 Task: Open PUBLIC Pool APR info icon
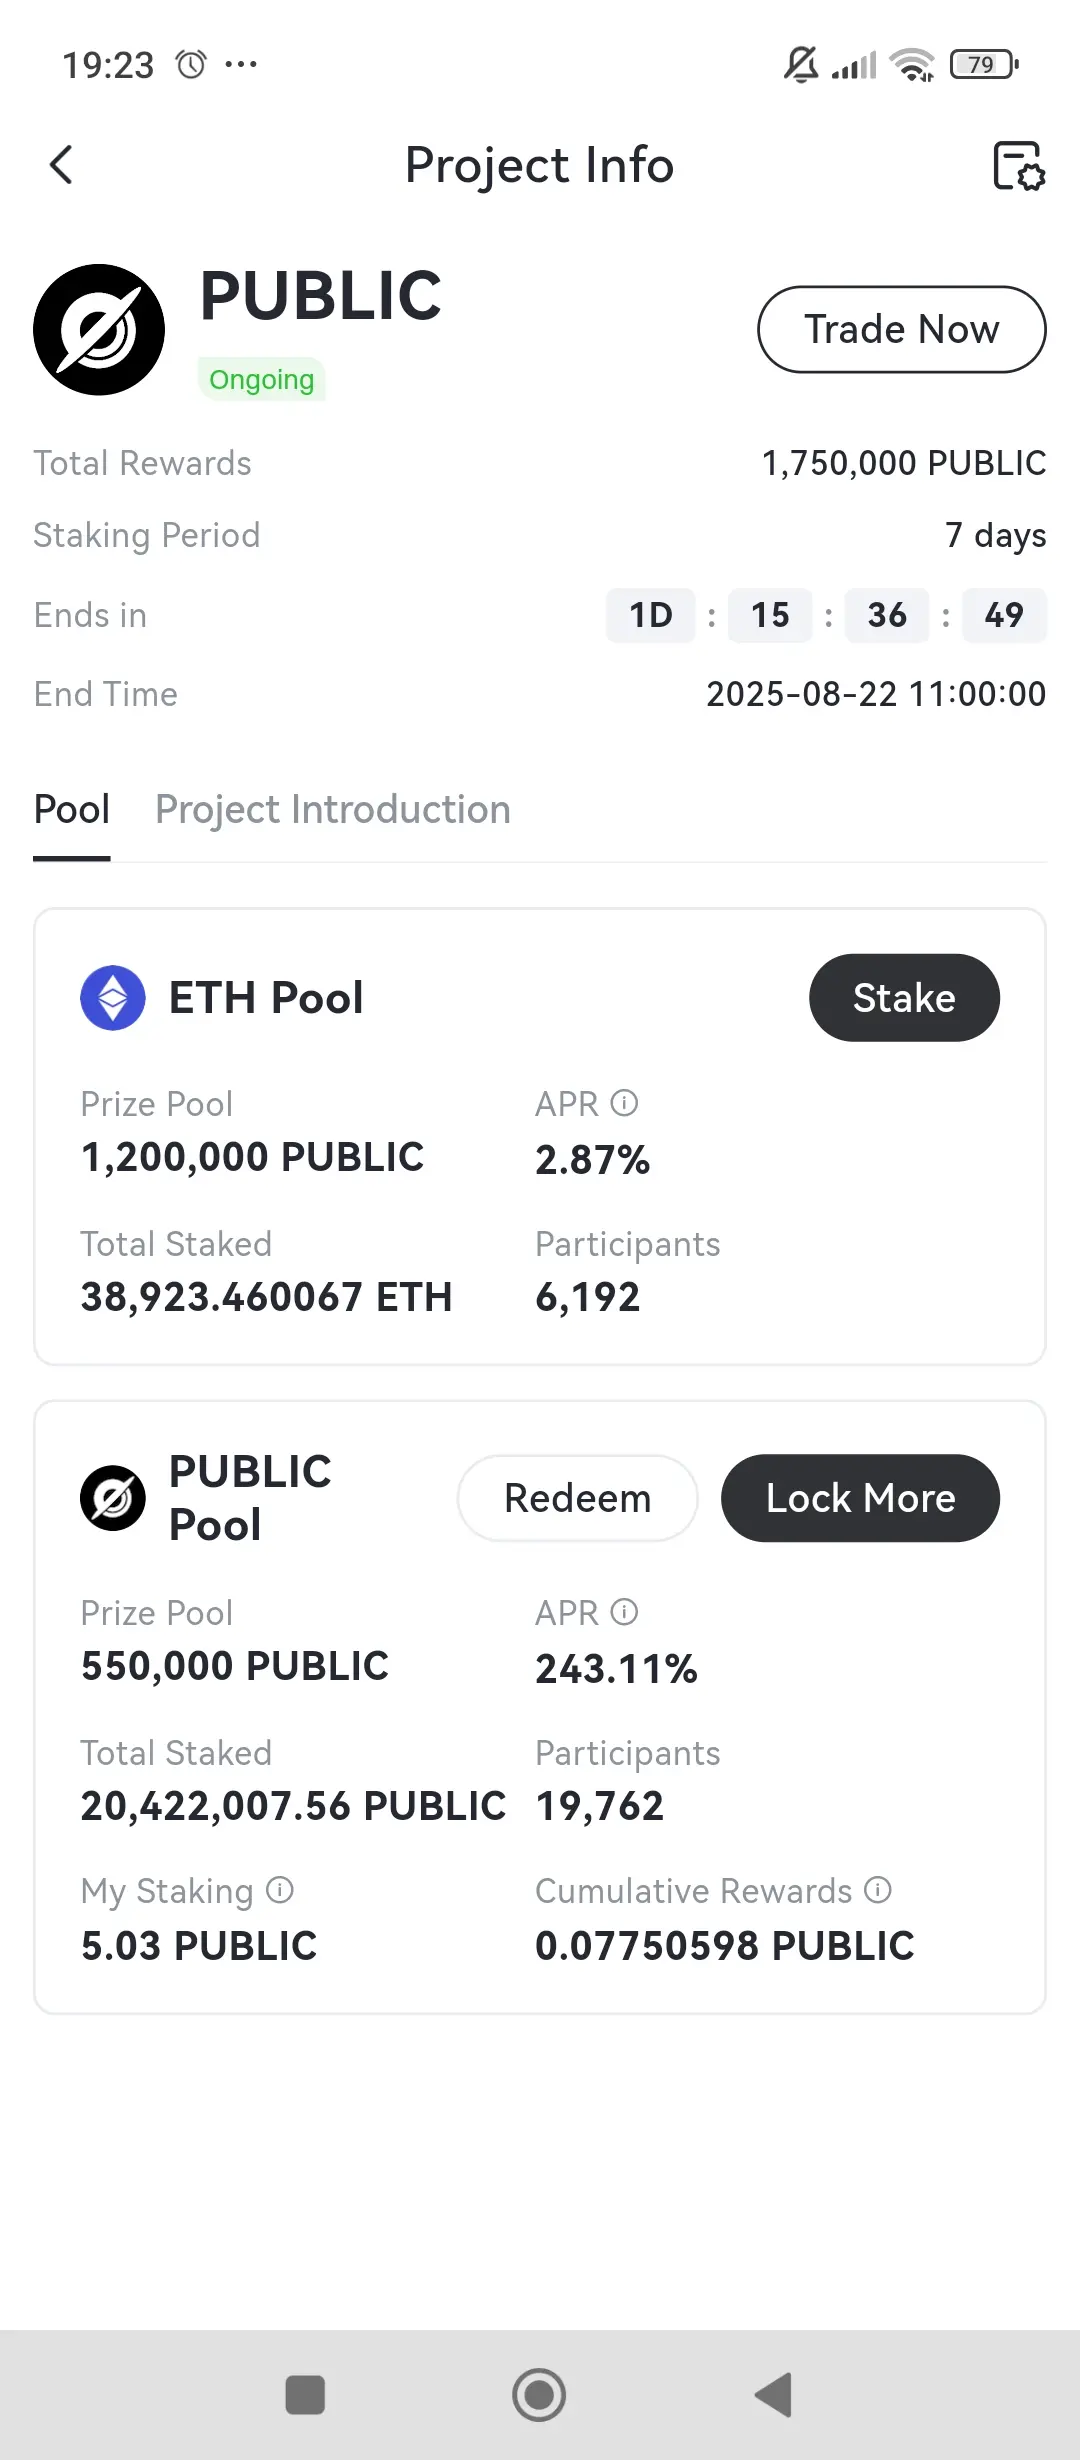click(624, 1612)
